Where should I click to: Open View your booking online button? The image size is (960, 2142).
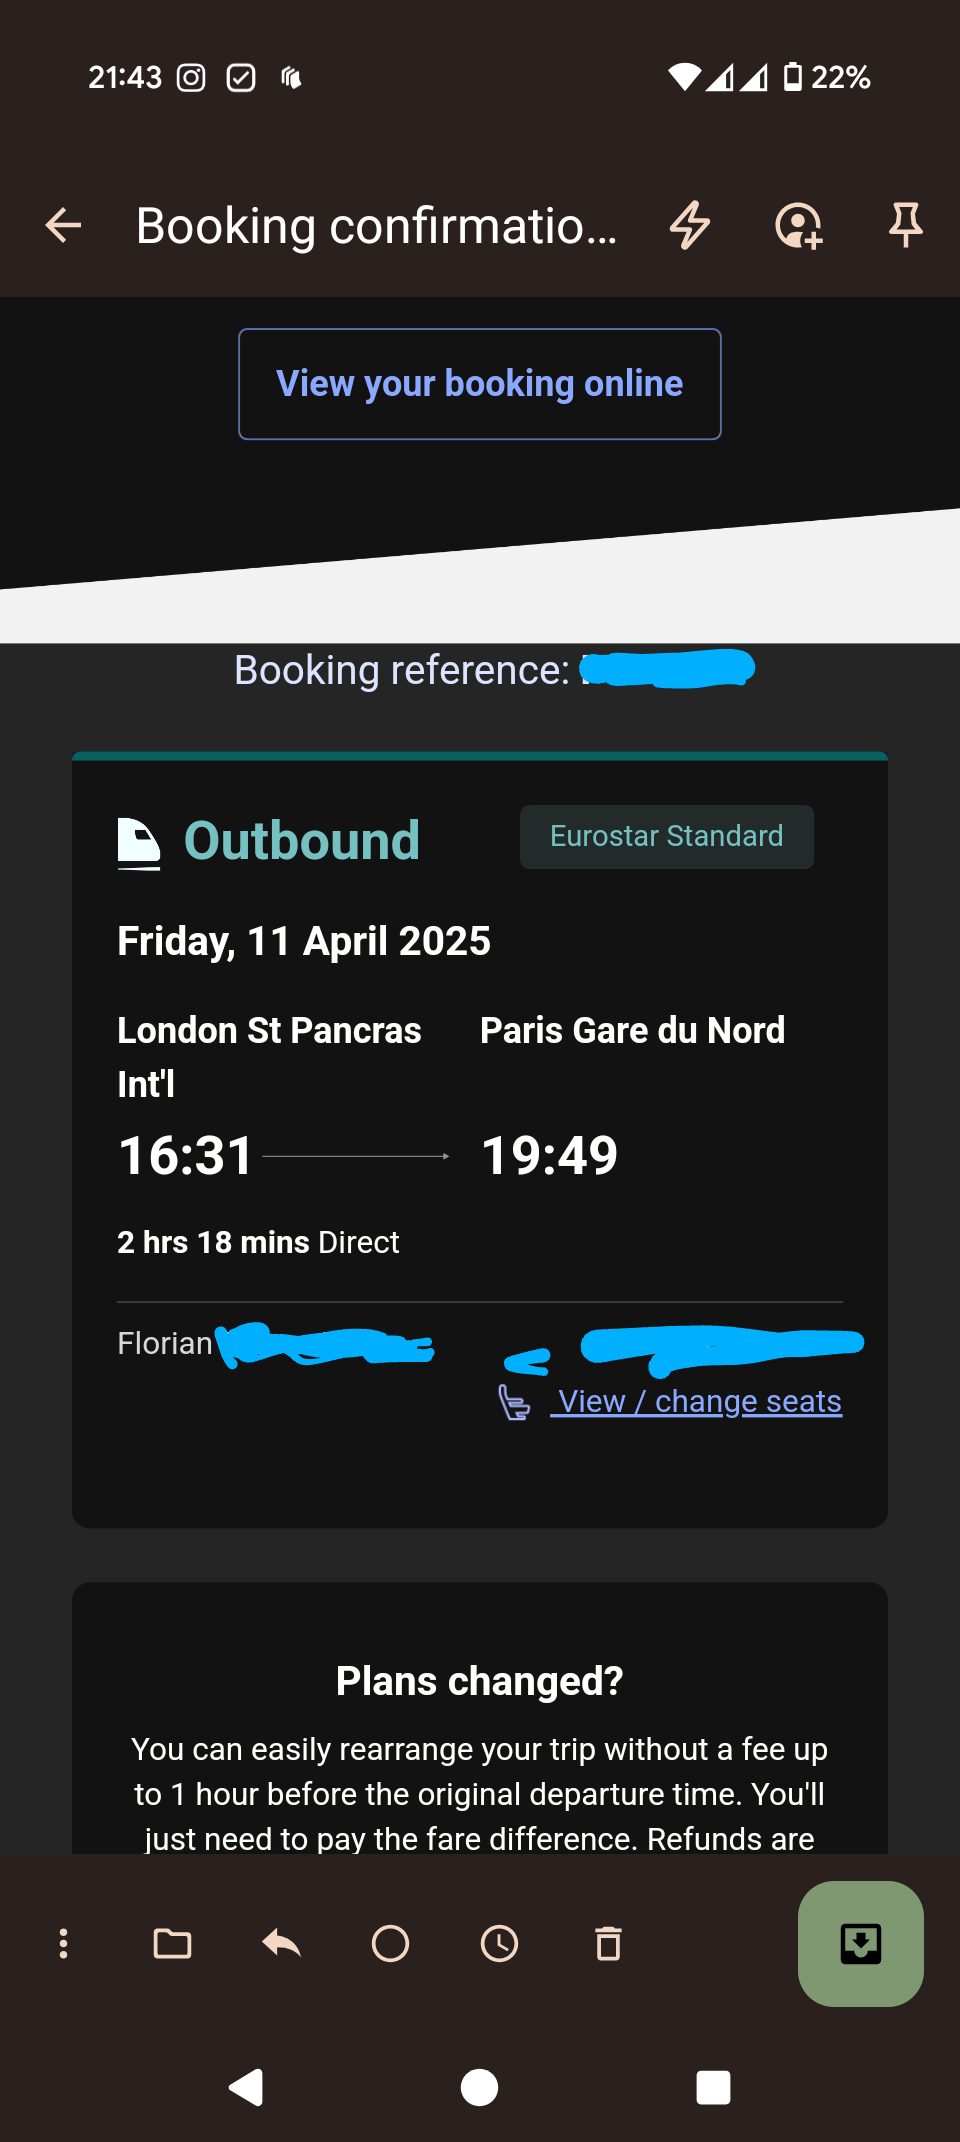pos(480,384)
